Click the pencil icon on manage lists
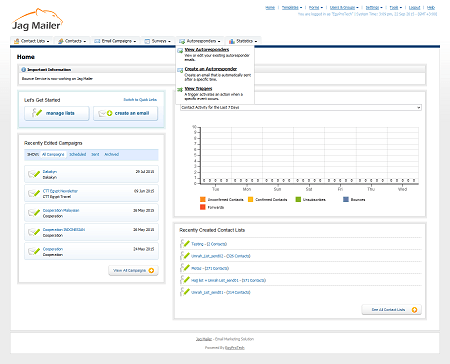Screen dimensions: 450x364 coord(37,113)
